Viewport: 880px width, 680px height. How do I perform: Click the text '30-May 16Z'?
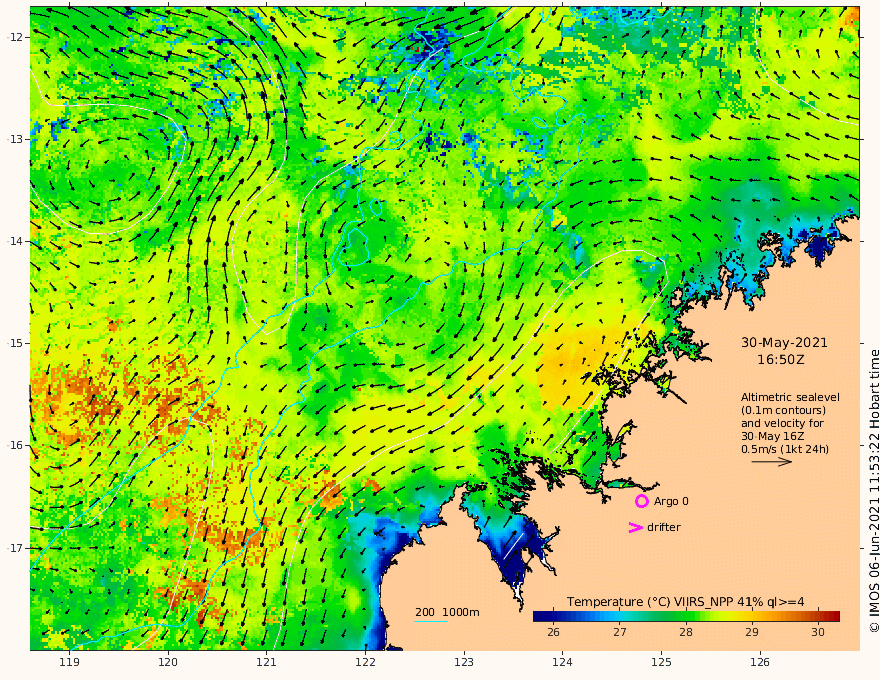click(773, 436)
